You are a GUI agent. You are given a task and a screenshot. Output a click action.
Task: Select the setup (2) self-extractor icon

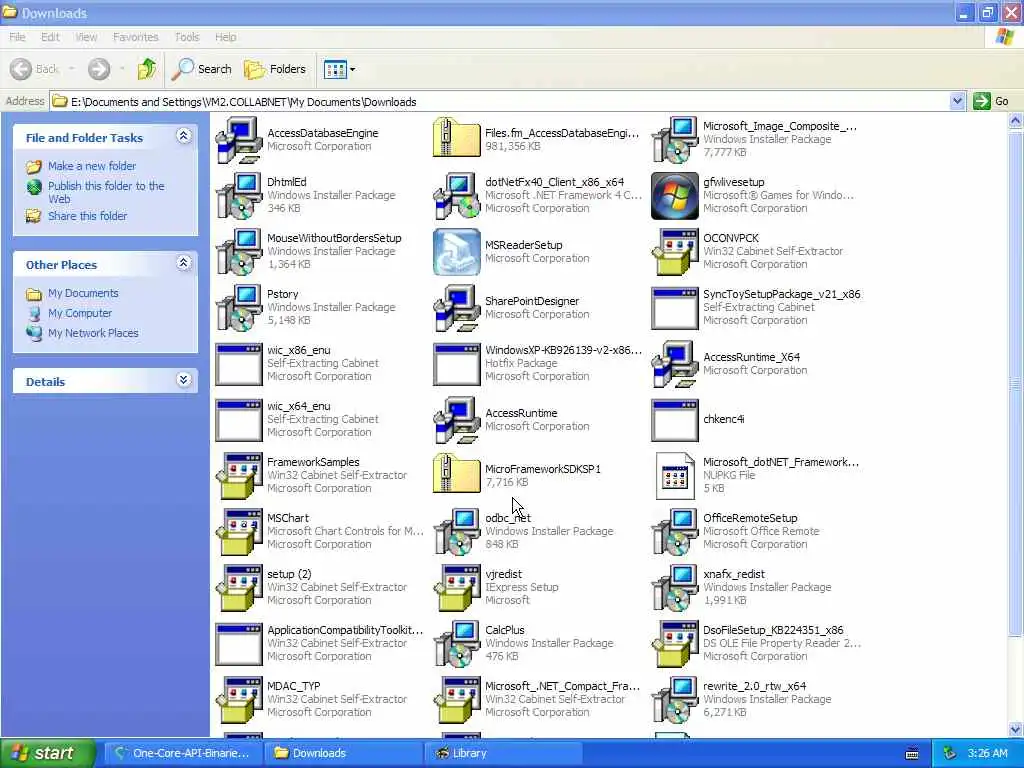coord(239,588)
